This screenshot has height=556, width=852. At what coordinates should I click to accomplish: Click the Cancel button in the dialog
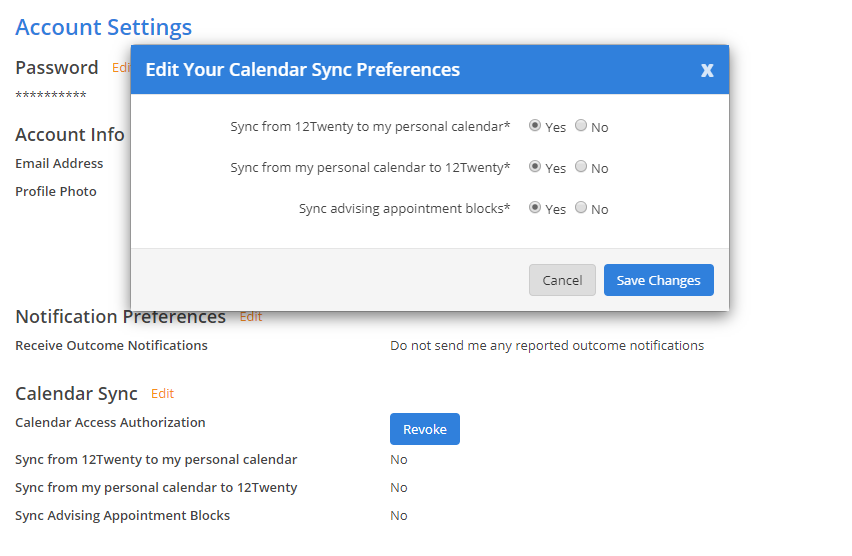tap(562, 280)
